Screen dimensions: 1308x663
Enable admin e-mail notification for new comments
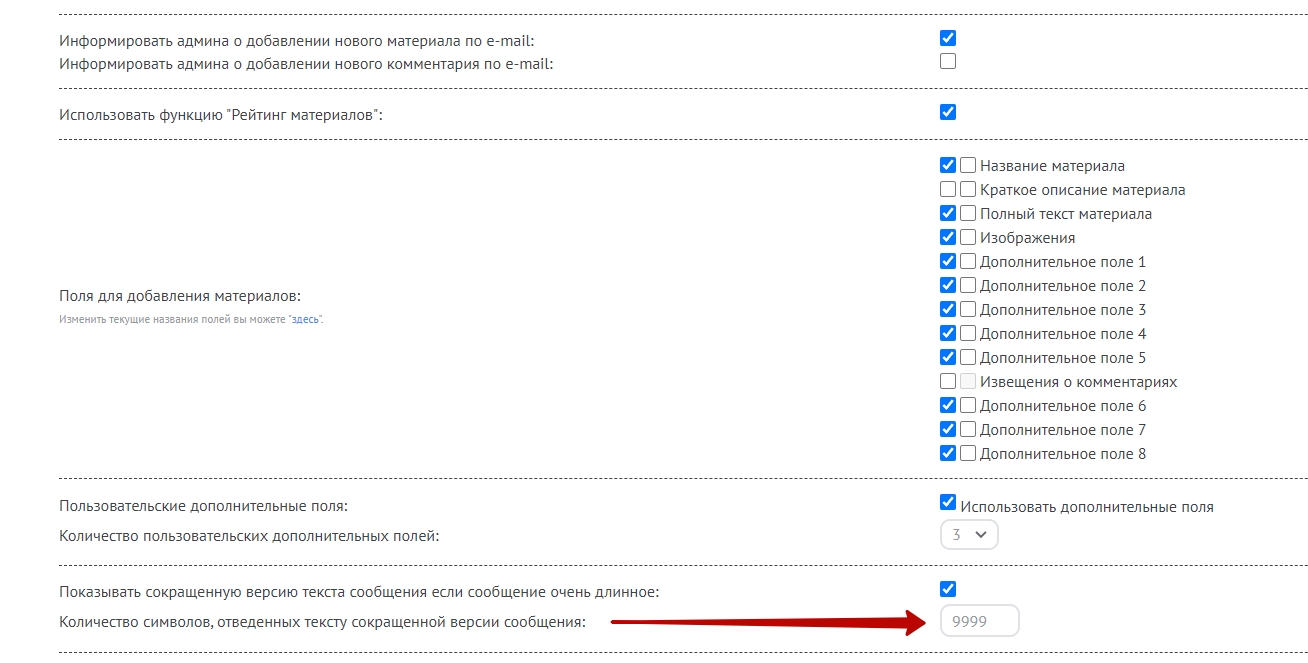[x=948, y=62]
